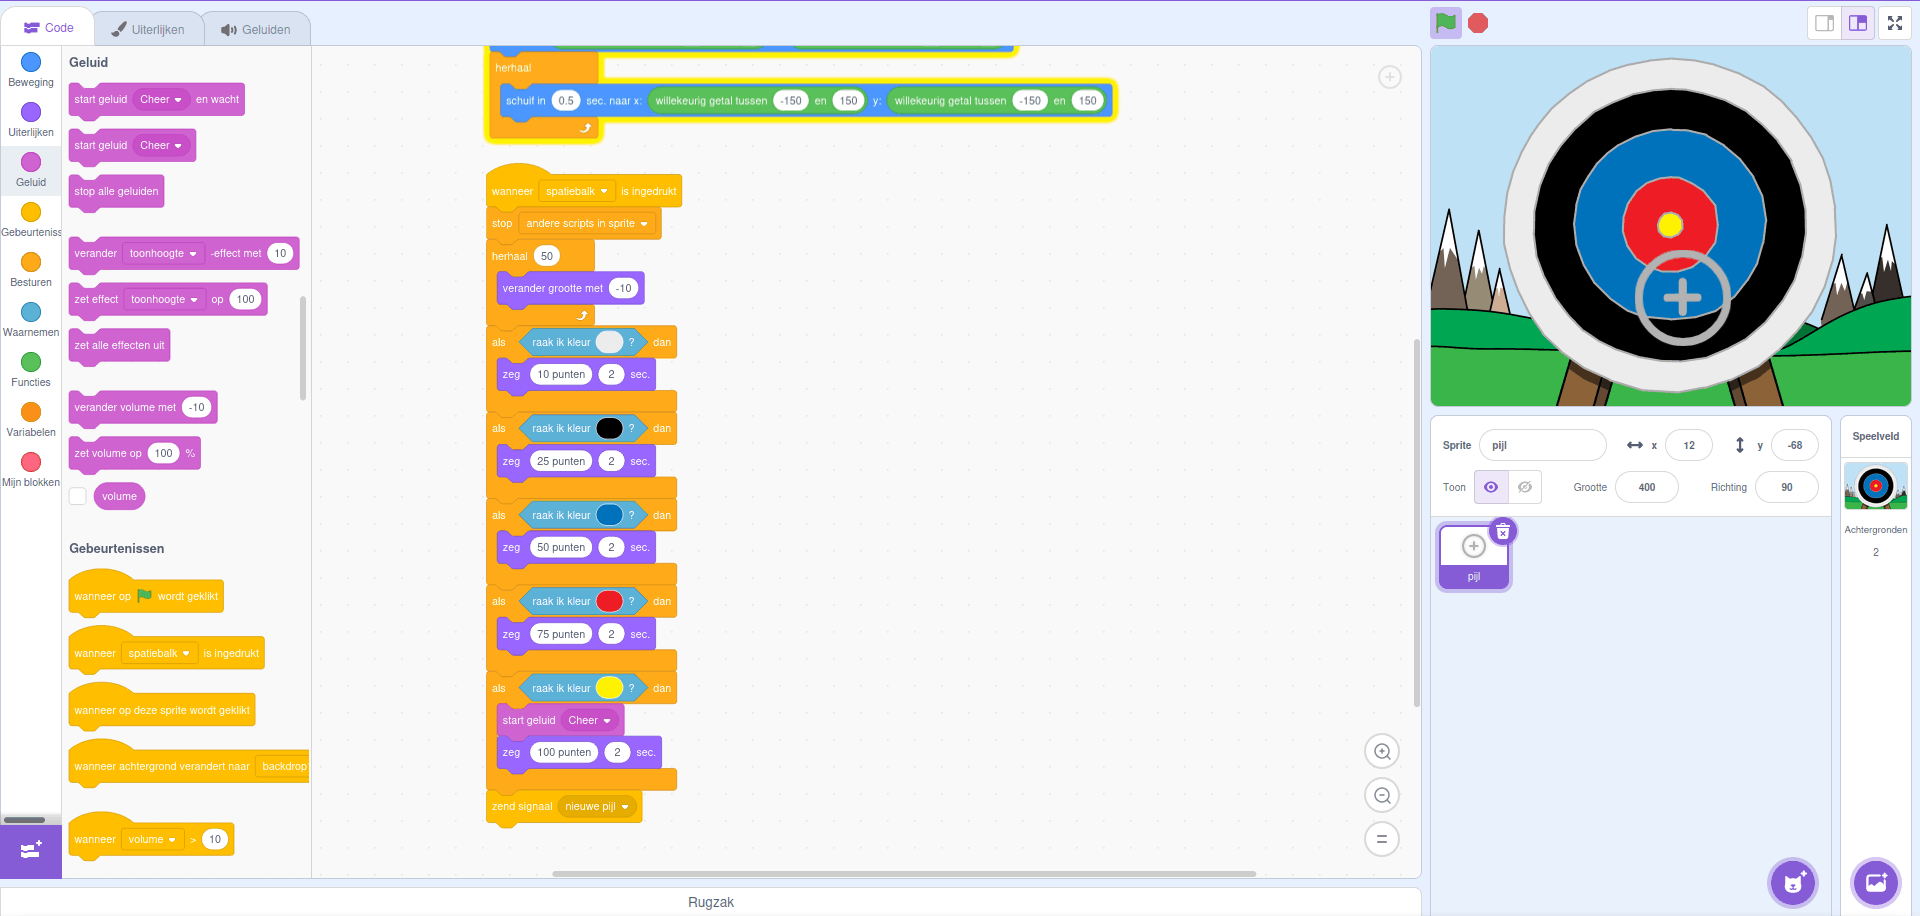The height and width of the screenshot is (916, 1920).
Task: Select the Uiterlijken block category
Action: [31, 121]
